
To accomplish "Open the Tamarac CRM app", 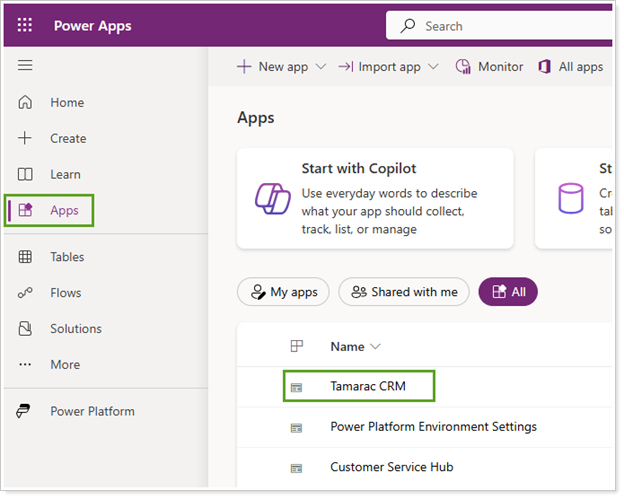I will point(368,386).
